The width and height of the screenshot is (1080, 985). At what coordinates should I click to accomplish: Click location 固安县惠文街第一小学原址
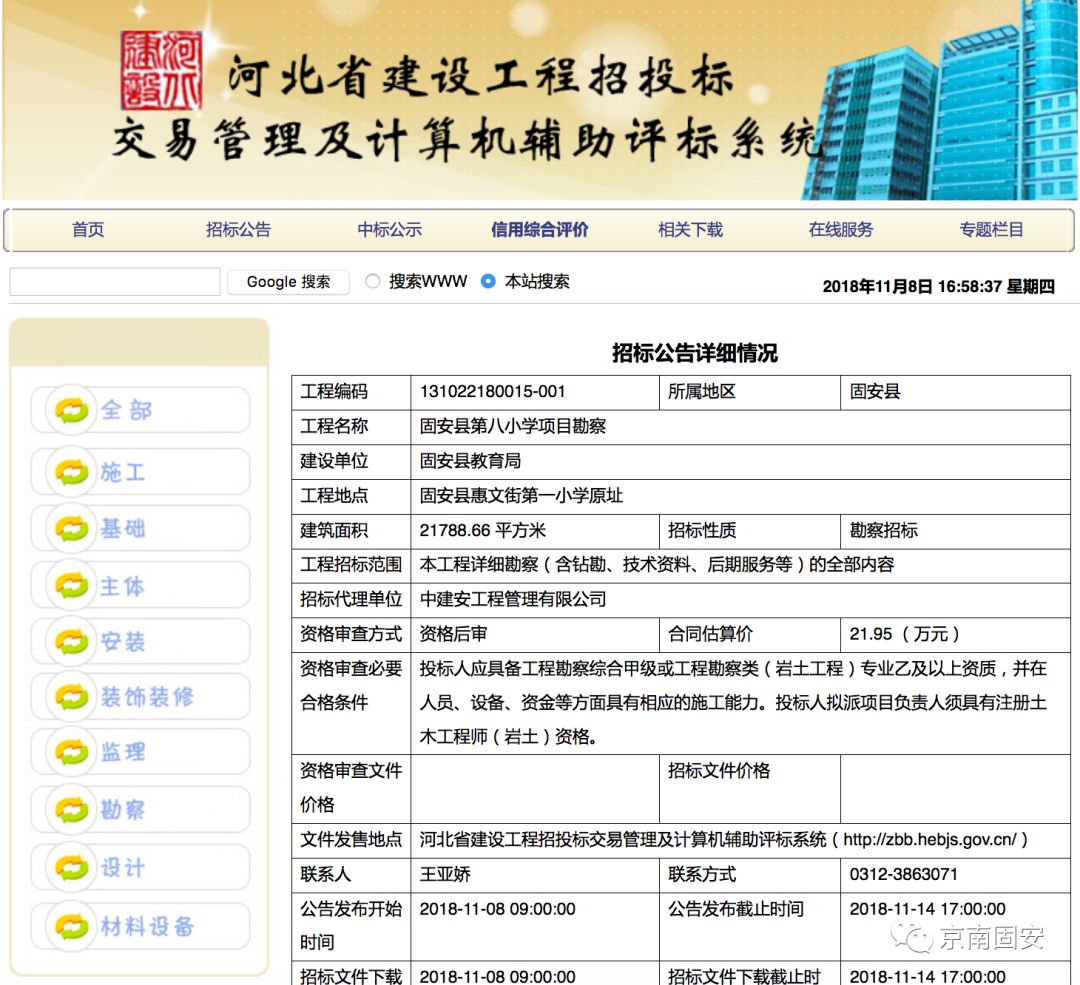[x=521, y=495]
